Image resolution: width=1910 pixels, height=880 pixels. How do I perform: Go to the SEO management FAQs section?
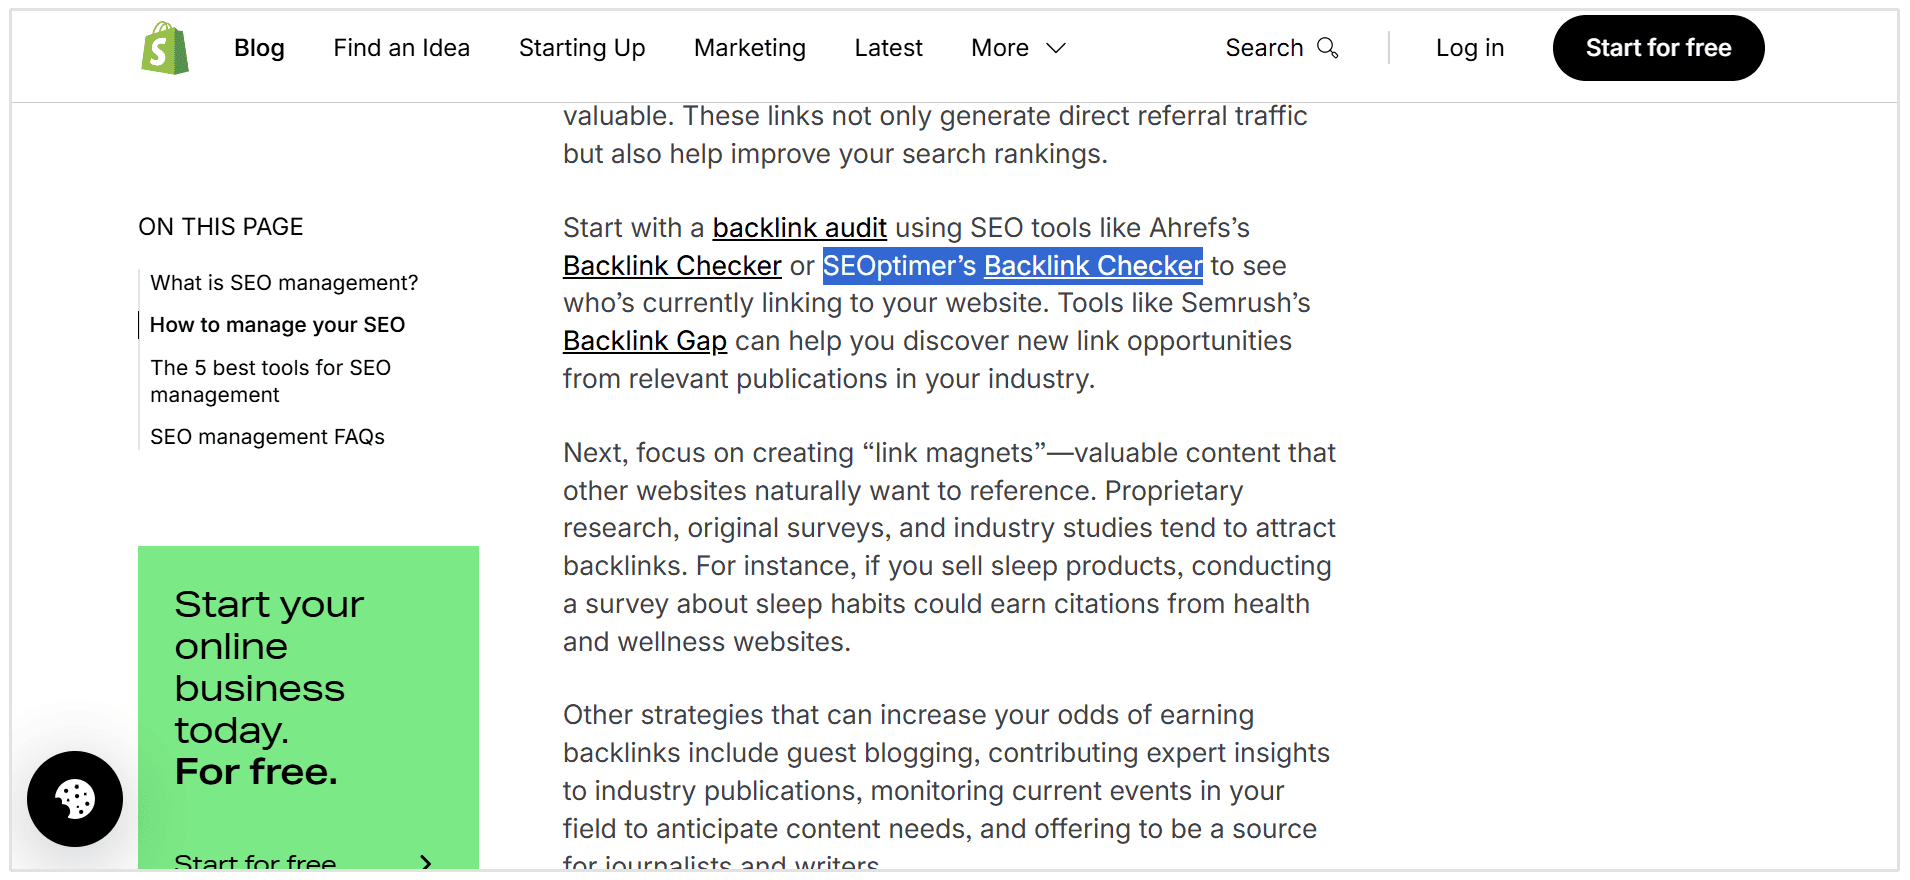coord(267,436)
